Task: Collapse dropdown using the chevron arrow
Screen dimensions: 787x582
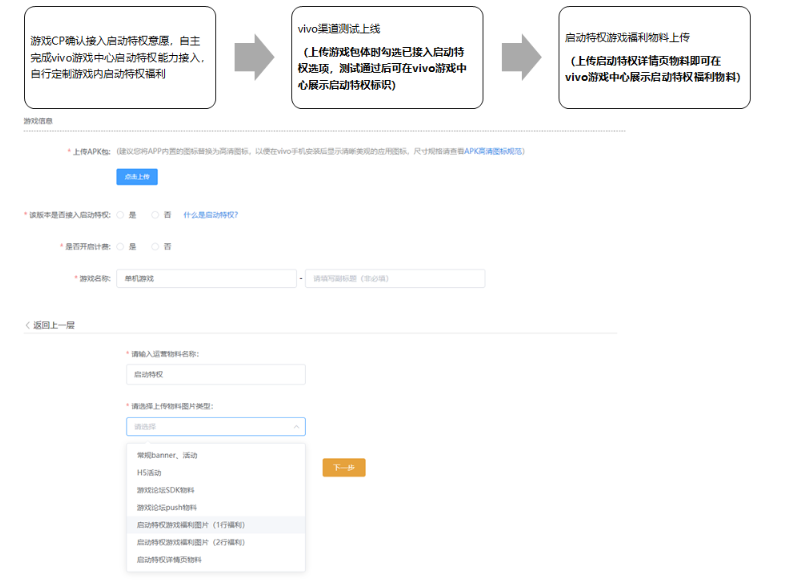Action: [296, 426]
